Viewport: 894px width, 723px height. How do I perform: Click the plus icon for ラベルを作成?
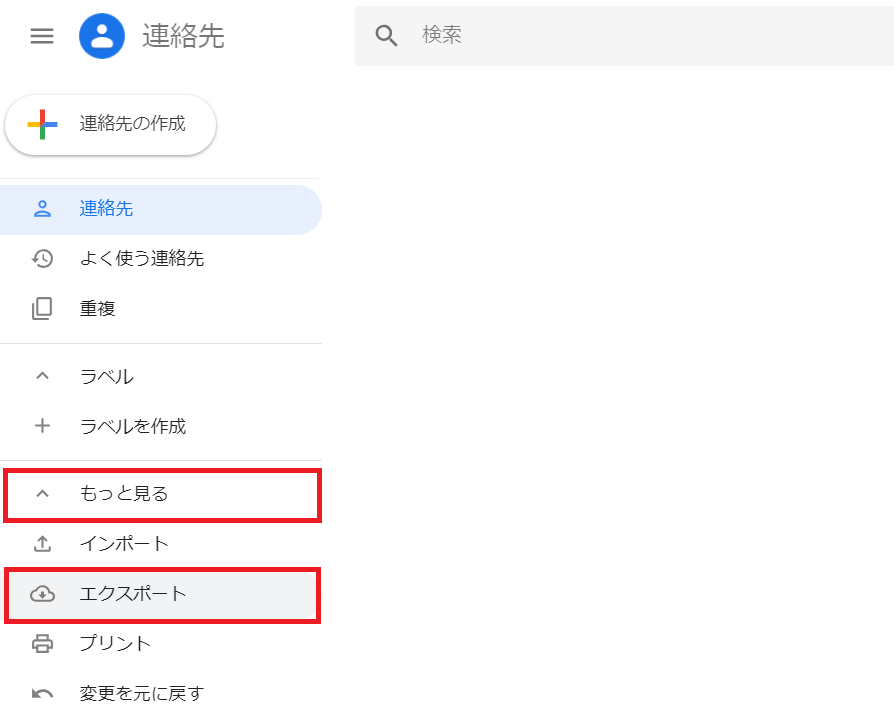point(42,426)
